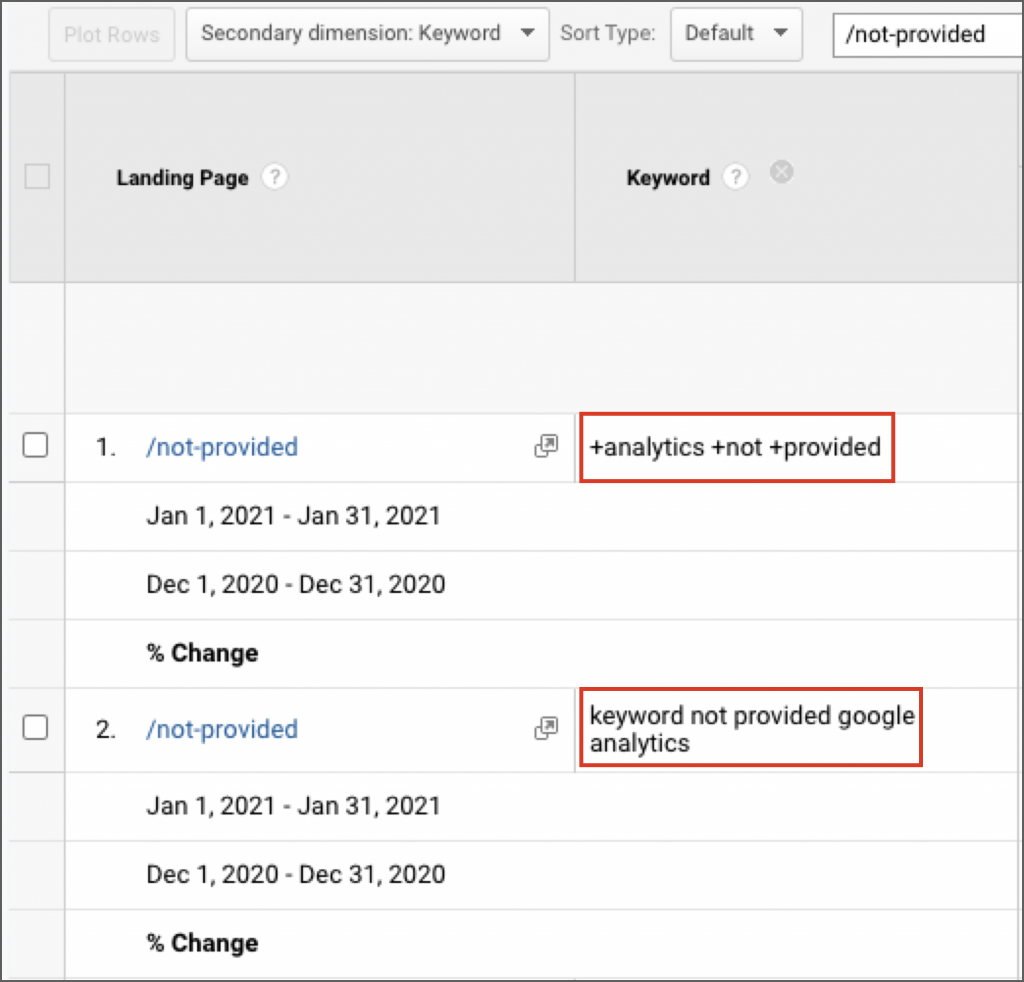This screenshot has height=982, width=1024.
Task: Click the Sort Type: label
Action: (607, 33)
